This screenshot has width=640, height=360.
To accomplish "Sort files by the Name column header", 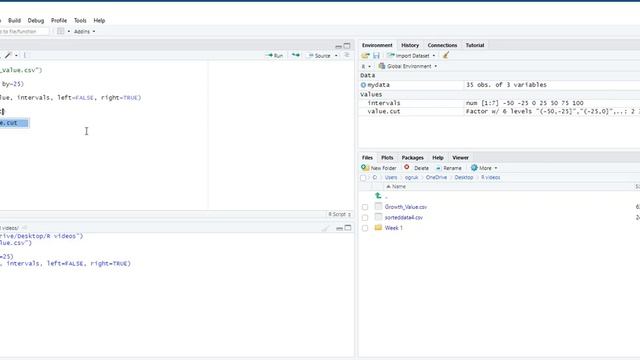I will (396, 187).
